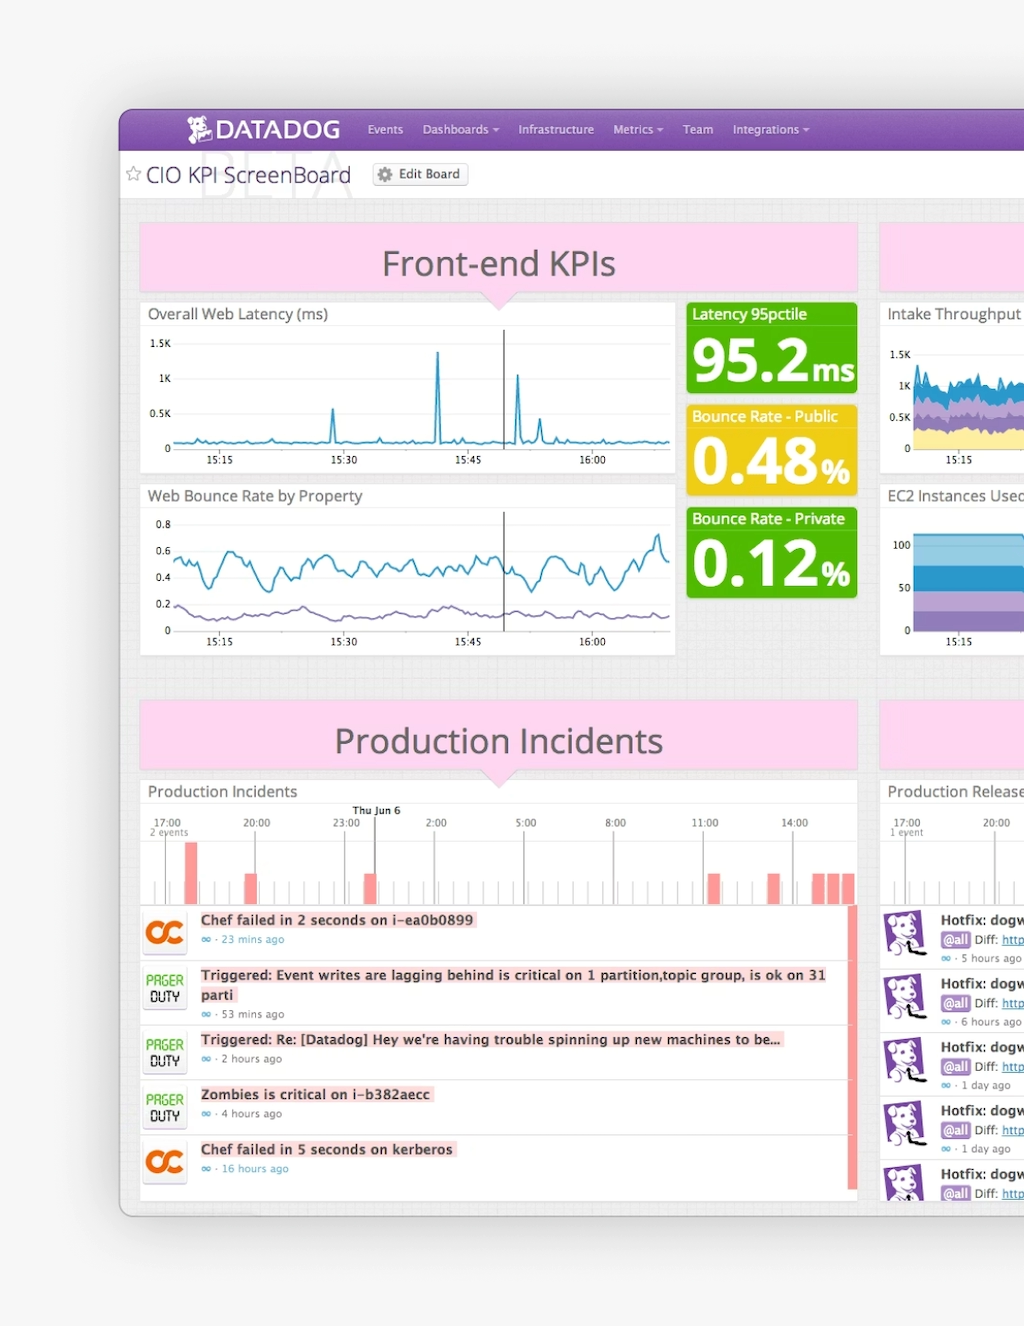Click Chef icon for kerberos failure event
This screenshot has height=1326, width=1024.
165,1162
